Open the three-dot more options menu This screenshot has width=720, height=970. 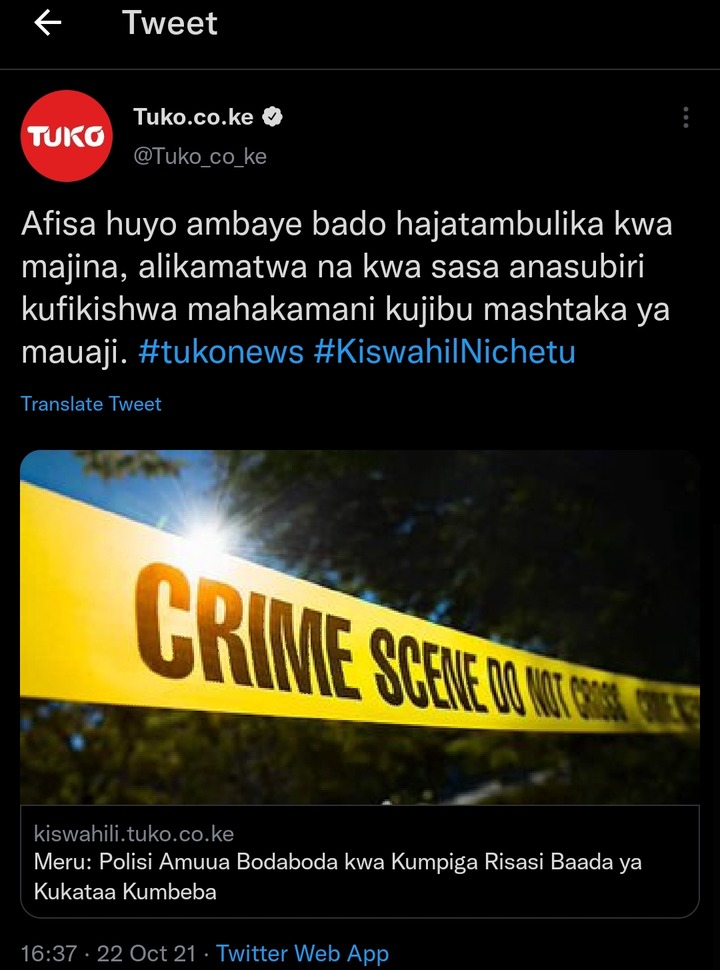(685, 117)
